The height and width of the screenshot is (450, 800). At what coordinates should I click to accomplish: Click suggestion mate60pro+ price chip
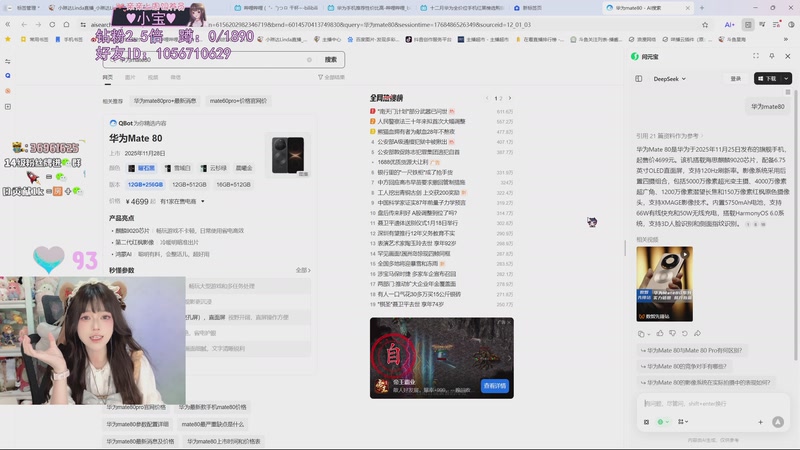coord(238,101)
